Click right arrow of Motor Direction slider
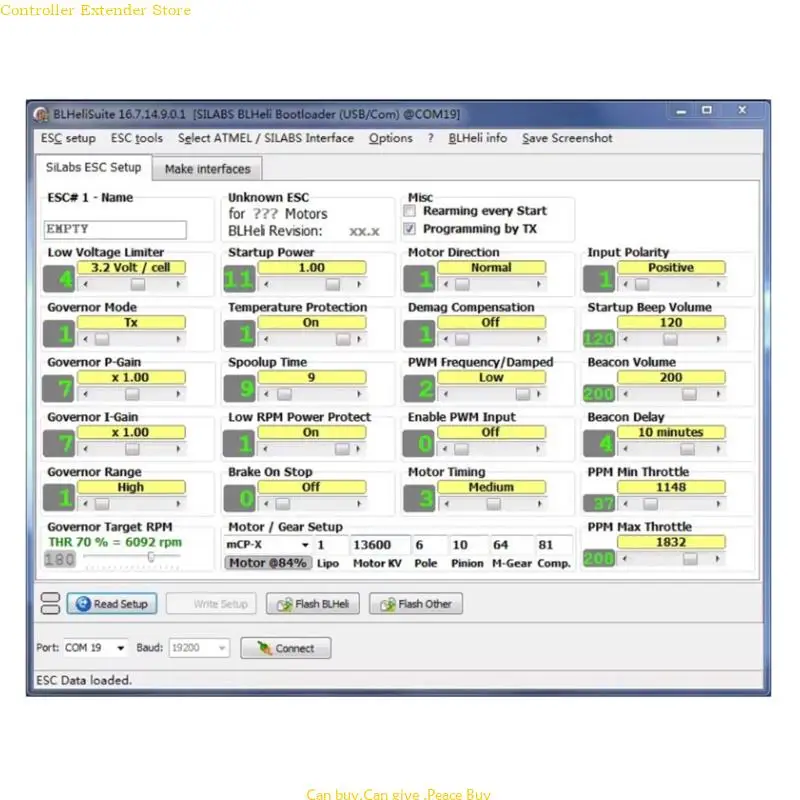The width and height of the screenshot is (800, 800). pos(539,284)
